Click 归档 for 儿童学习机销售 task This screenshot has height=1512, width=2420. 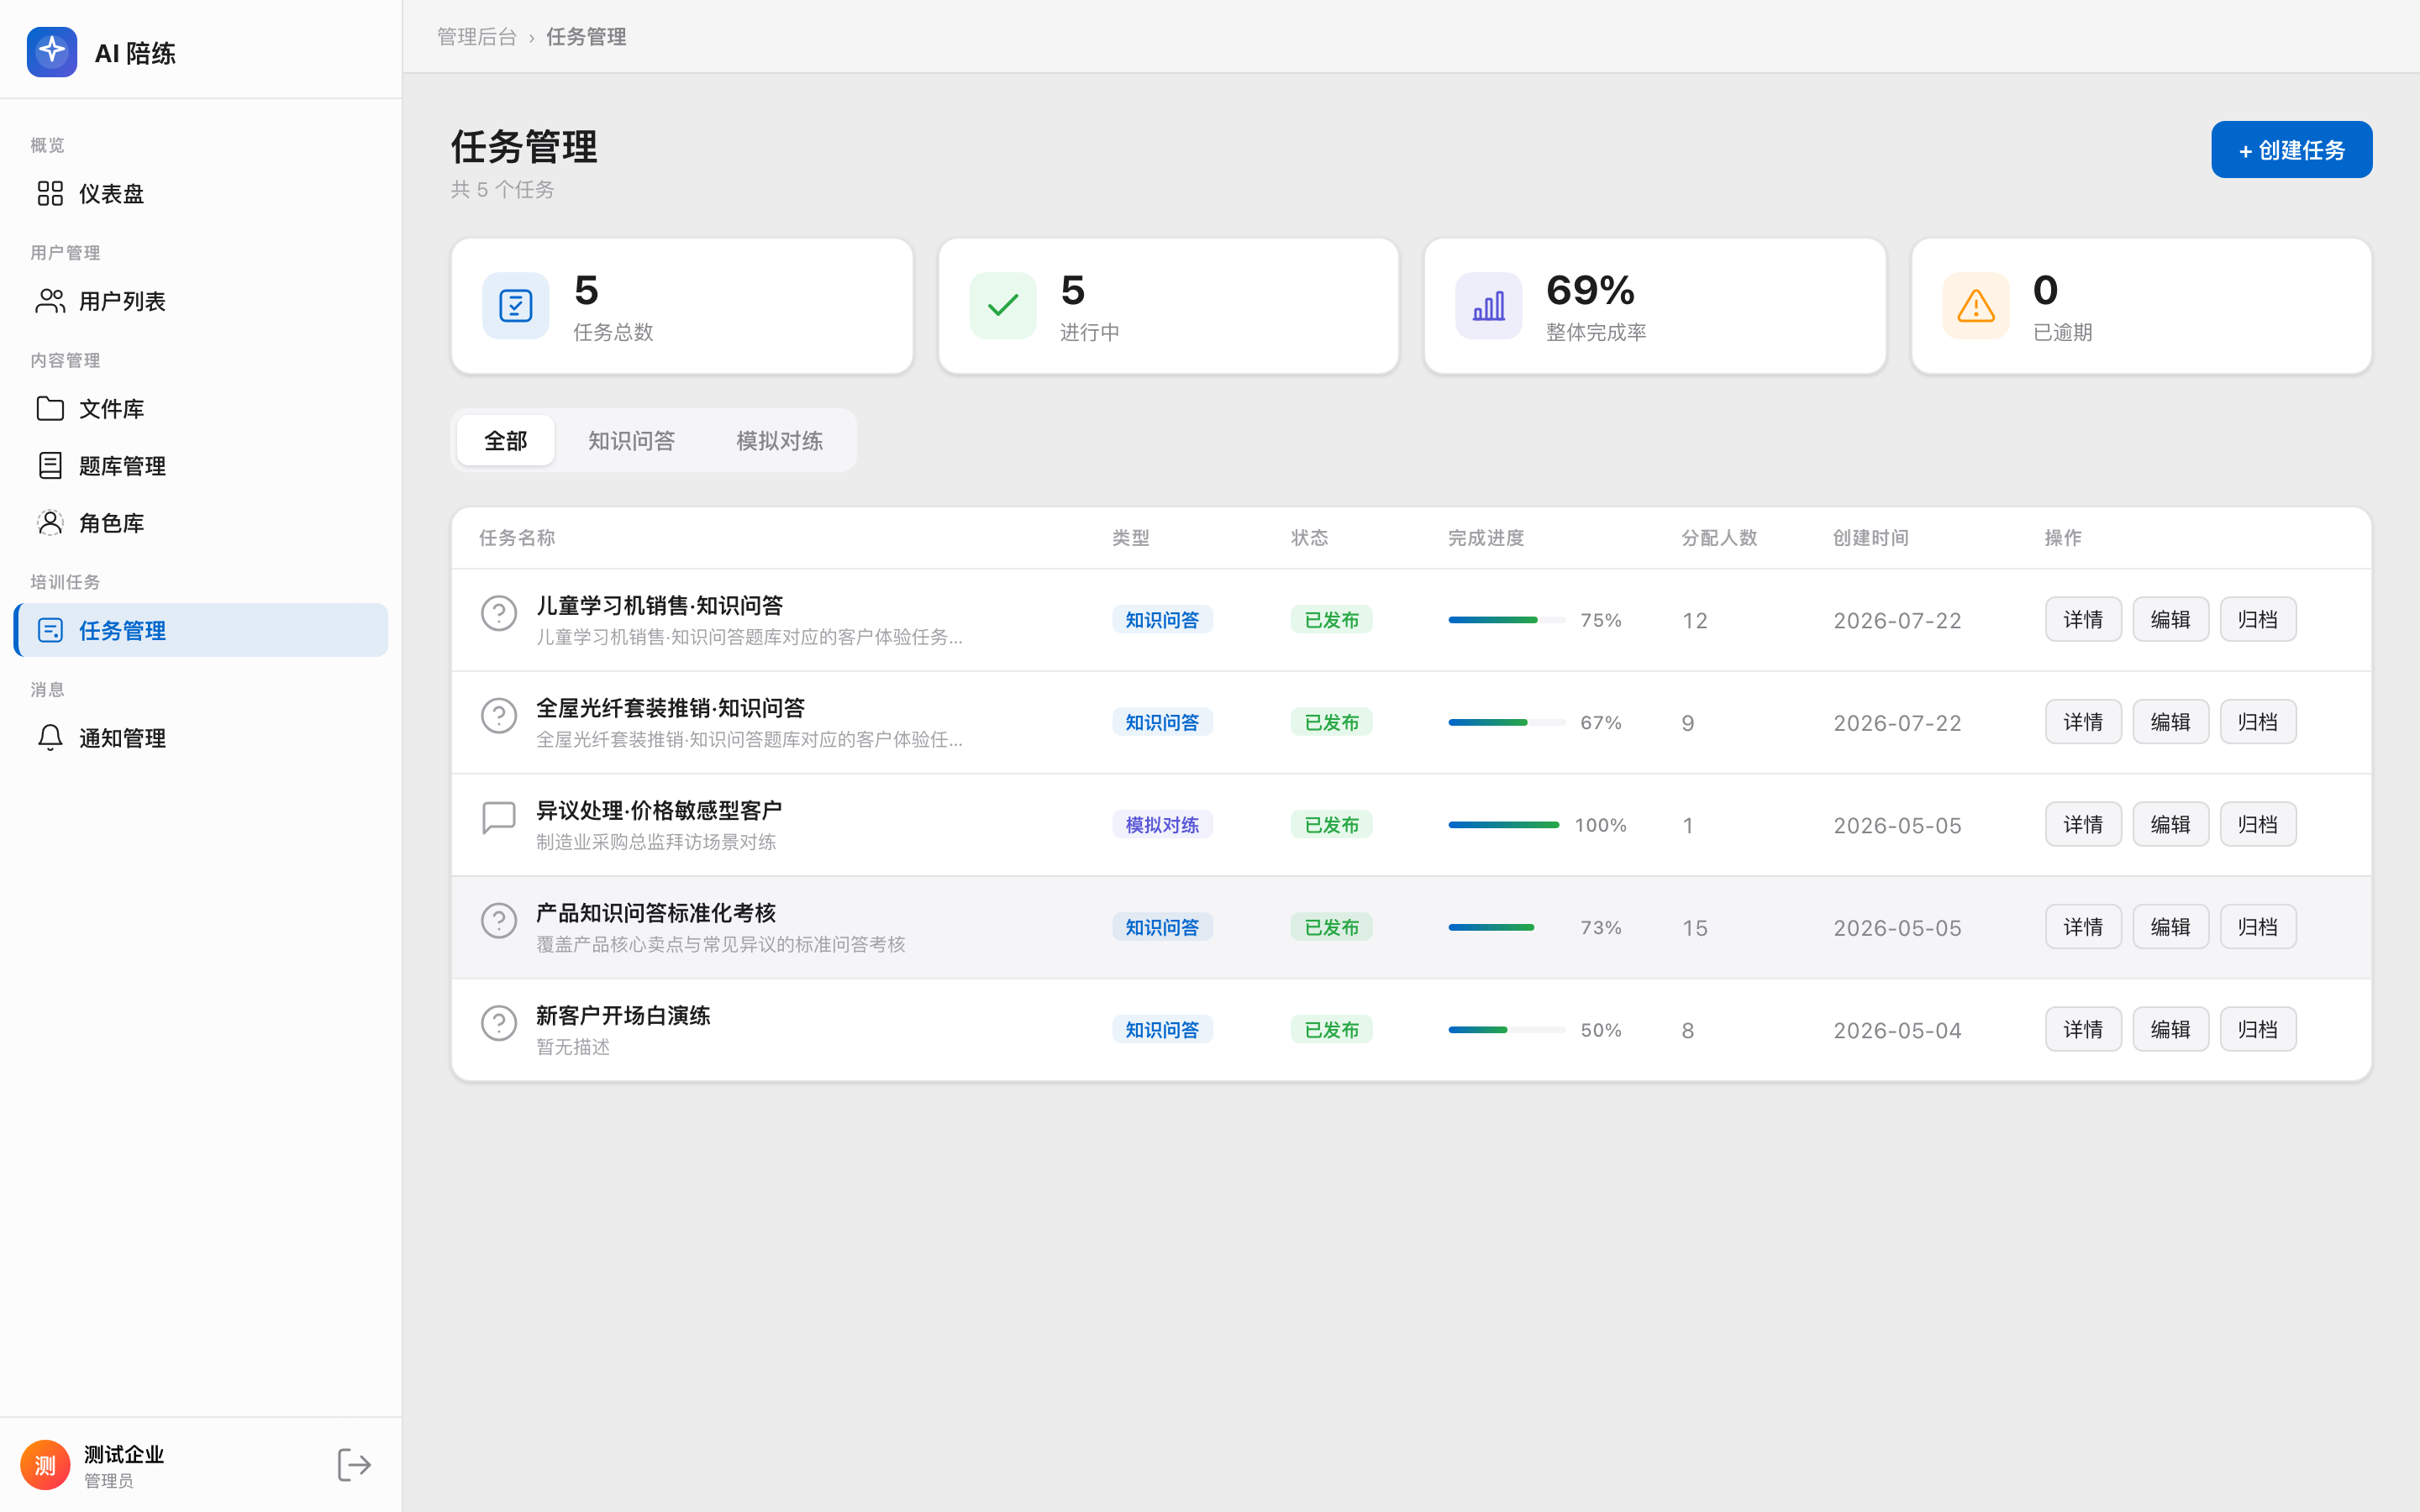[2258, 620]
